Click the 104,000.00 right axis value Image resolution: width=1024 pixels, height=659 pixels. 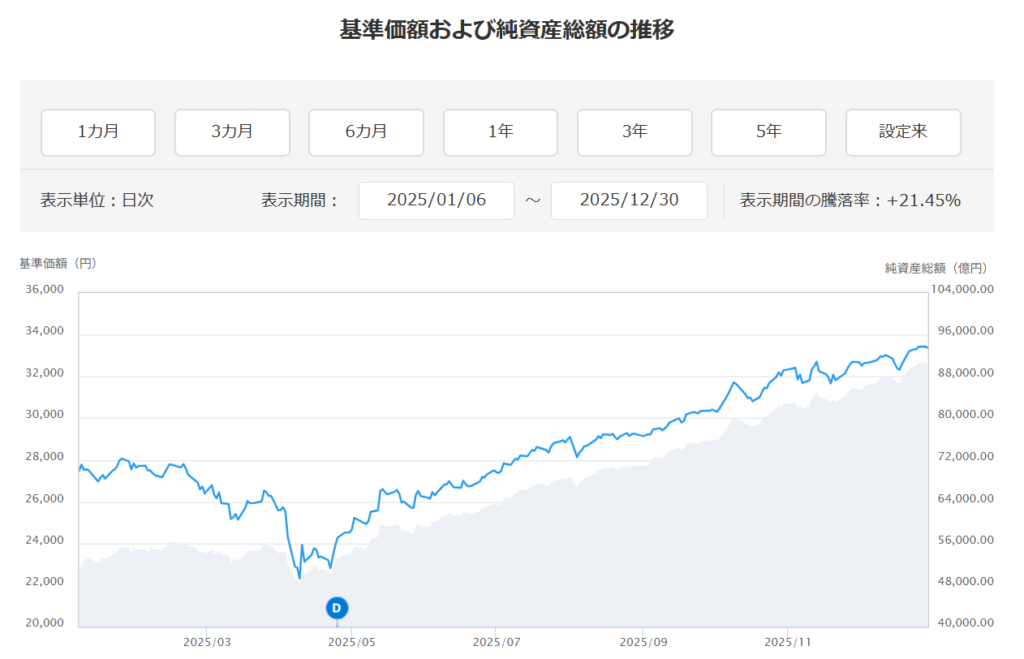coord(962,290)
